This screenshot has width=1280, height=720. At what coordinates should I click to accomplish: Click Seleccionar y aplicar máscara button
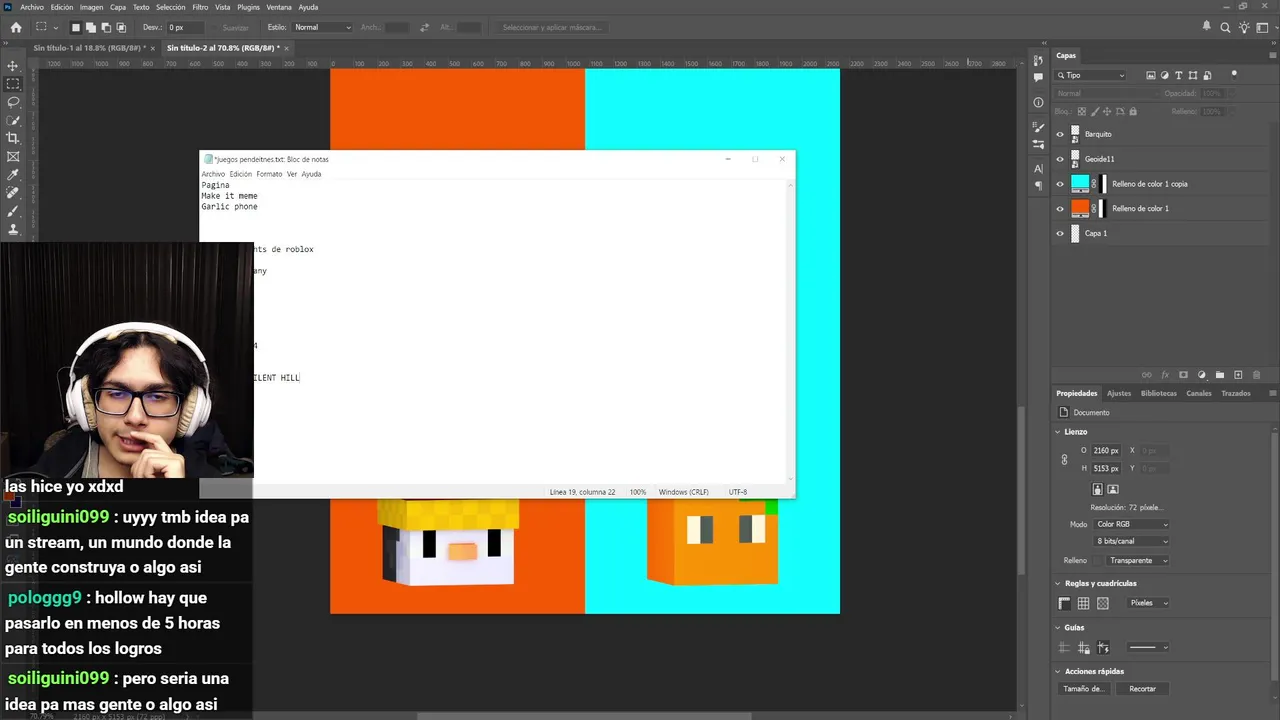[552, 27]
